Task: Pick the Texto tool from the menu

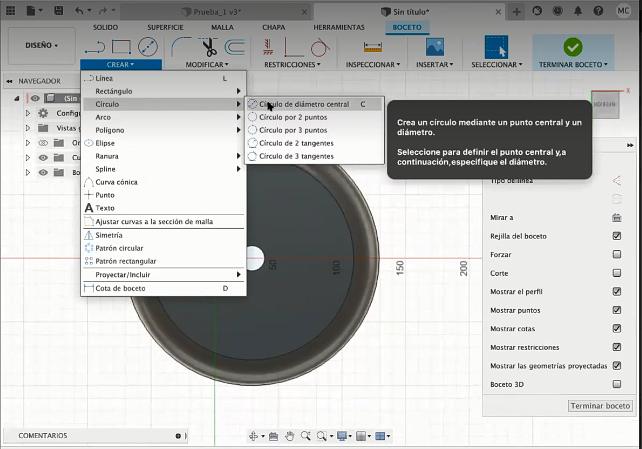Action: (x=105, y=208)
